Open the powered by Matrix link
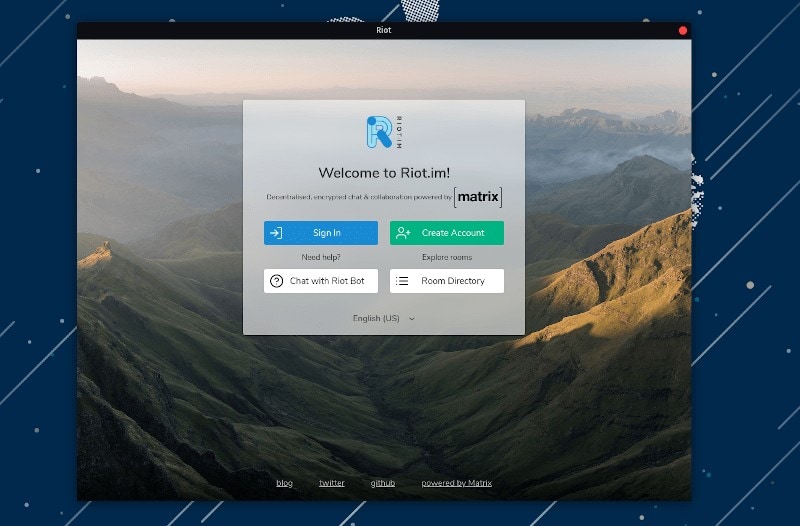800x526 pixels. coord(457,483)
